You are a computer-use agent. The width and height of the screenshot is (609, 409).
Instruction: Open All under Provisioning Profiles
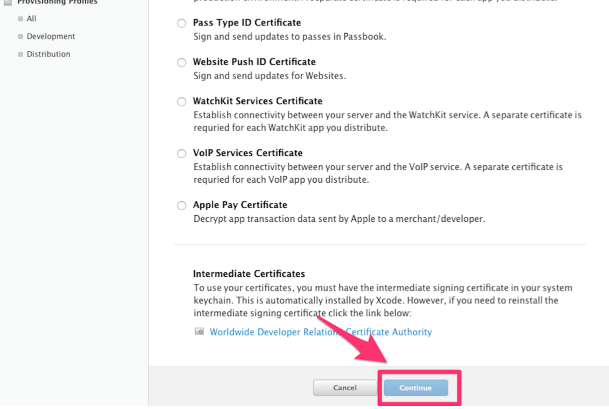click(33, 18)
